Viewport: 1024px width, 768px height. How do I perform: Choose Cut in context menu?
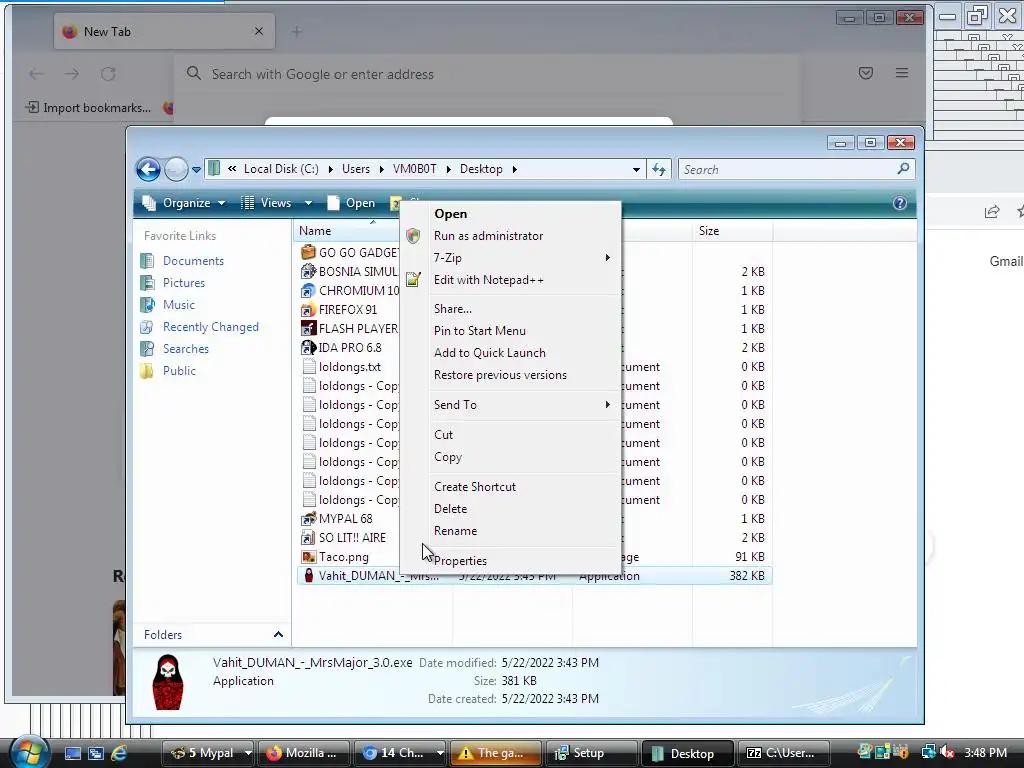coord(443,435)
